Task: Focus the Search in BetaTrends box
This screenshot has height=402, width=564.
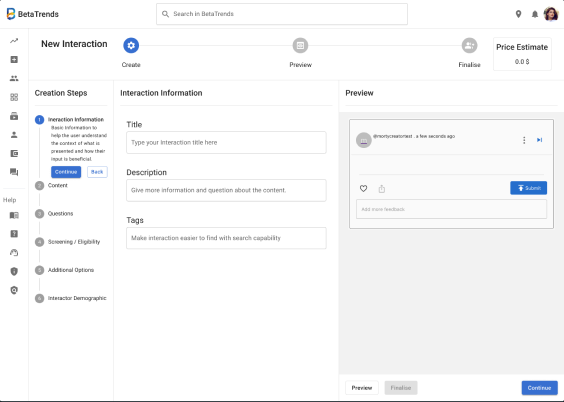Action: (282, 14)
